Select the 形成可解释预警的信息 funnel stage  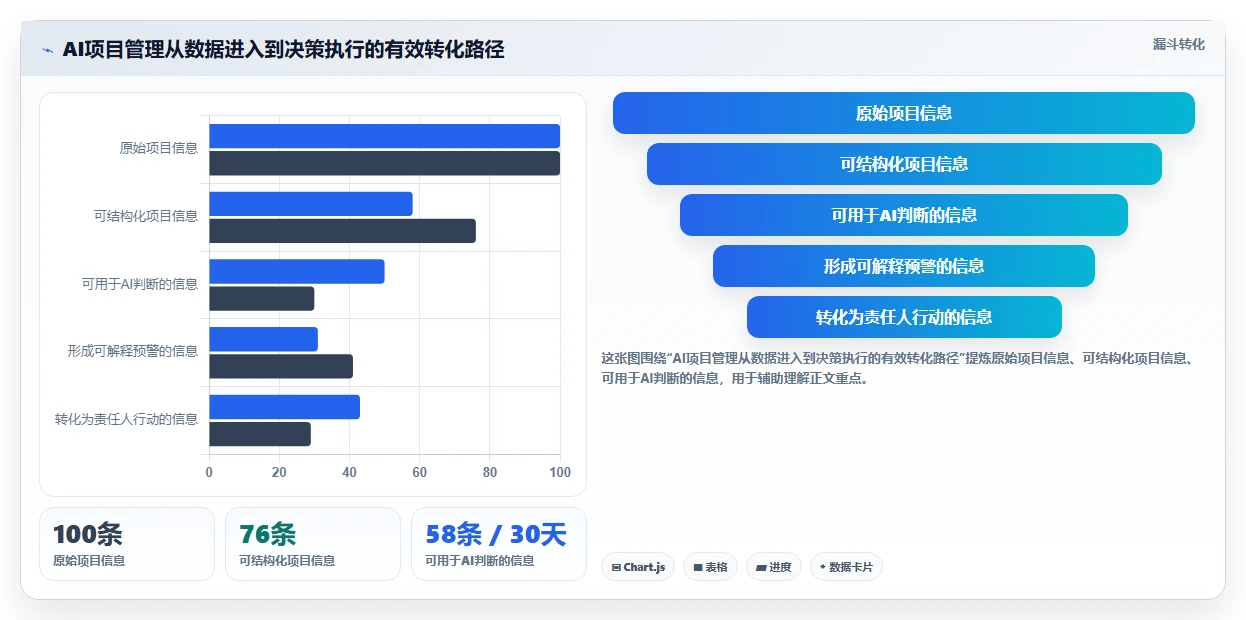[904, 266]
